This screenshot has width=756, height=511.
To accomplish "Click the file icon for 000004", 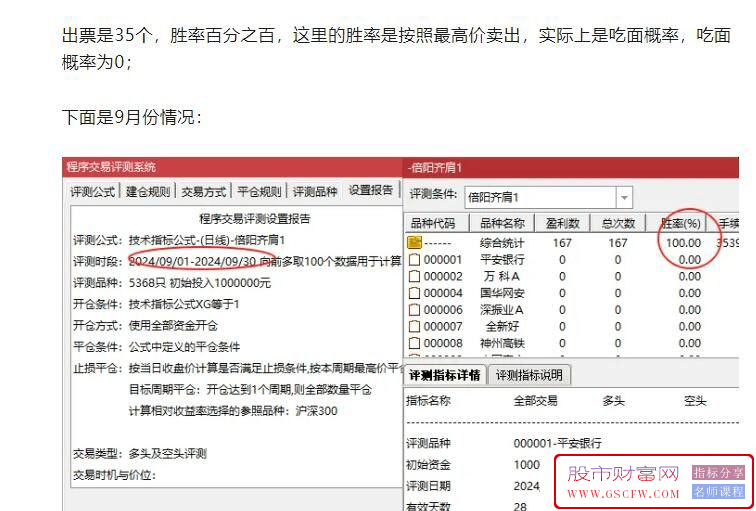I will [414, 293].
